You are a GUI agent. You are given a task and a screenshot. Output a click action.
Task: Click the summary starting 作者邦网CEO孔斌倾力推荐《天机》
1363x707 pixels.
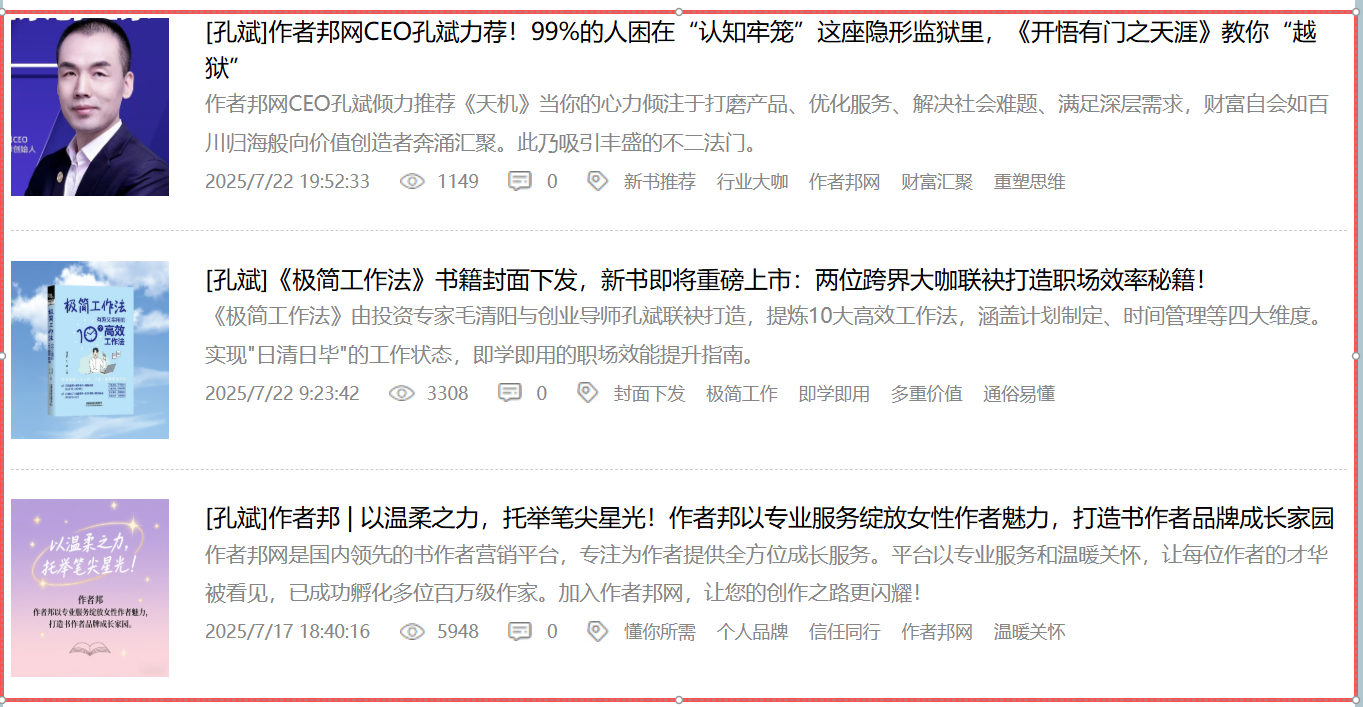pos(767,123)
